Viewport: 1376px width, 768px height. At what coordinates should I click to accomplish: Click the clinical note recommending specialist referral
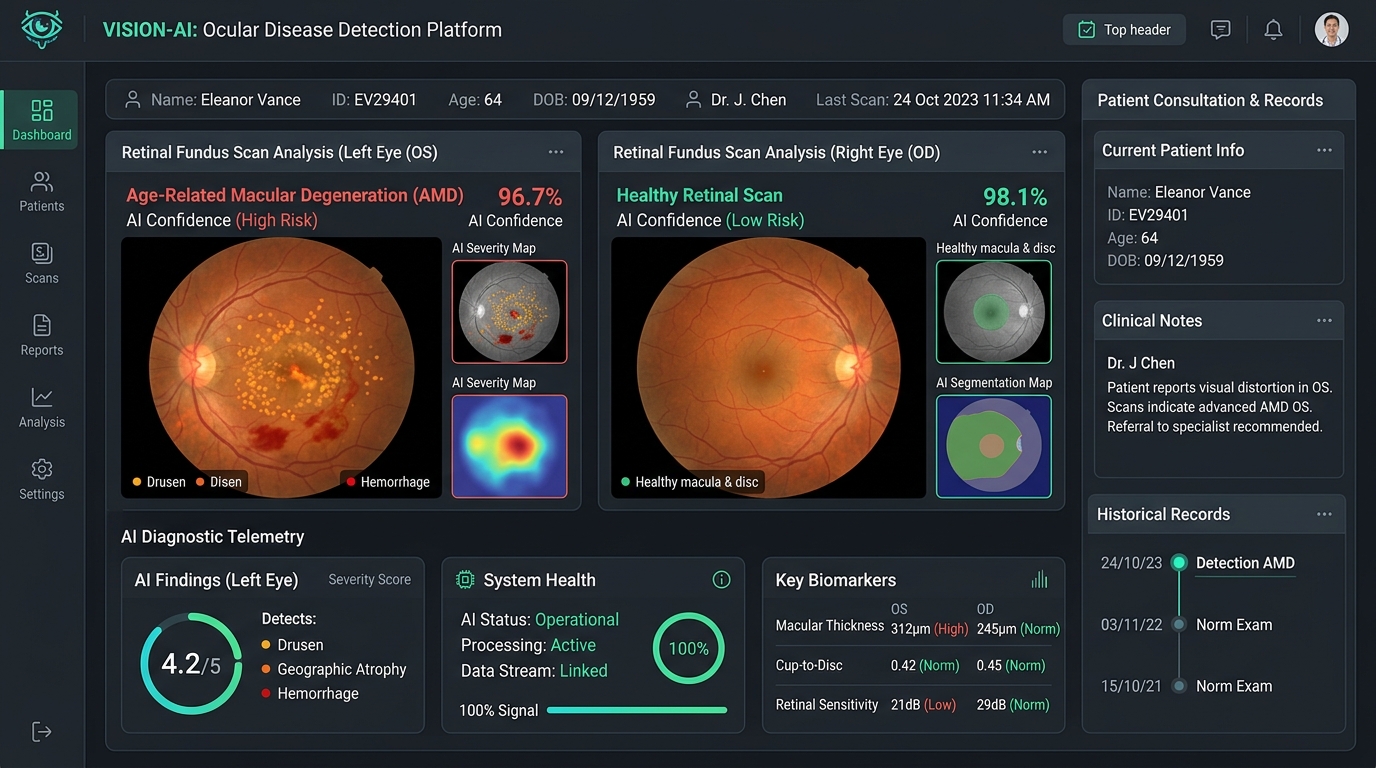[1215, 426]
